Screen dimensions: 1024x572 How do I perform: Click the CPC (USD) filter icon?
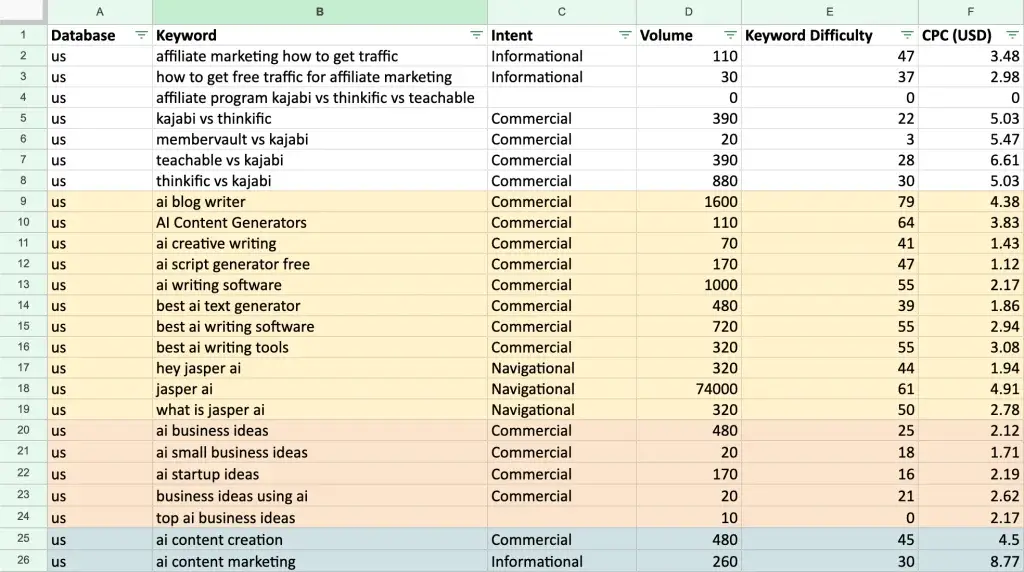pos(1012,35)
